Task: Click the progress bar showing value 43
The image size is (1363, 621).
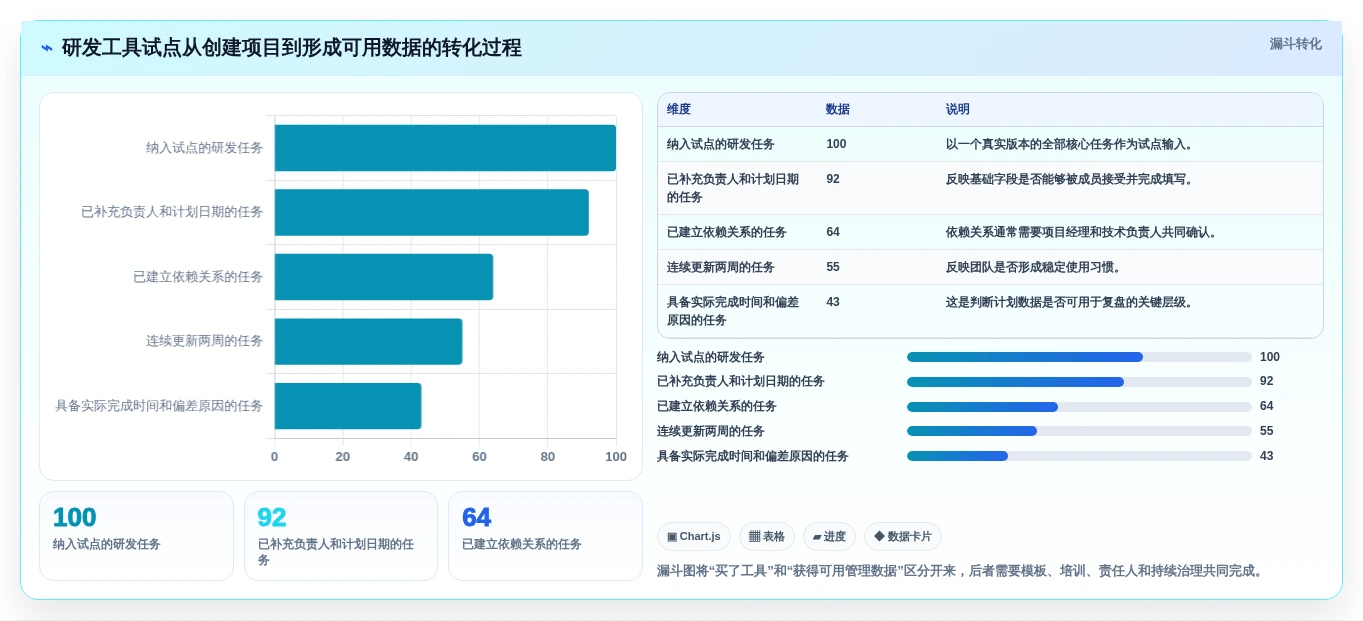Action: [x=1079, y=456]
